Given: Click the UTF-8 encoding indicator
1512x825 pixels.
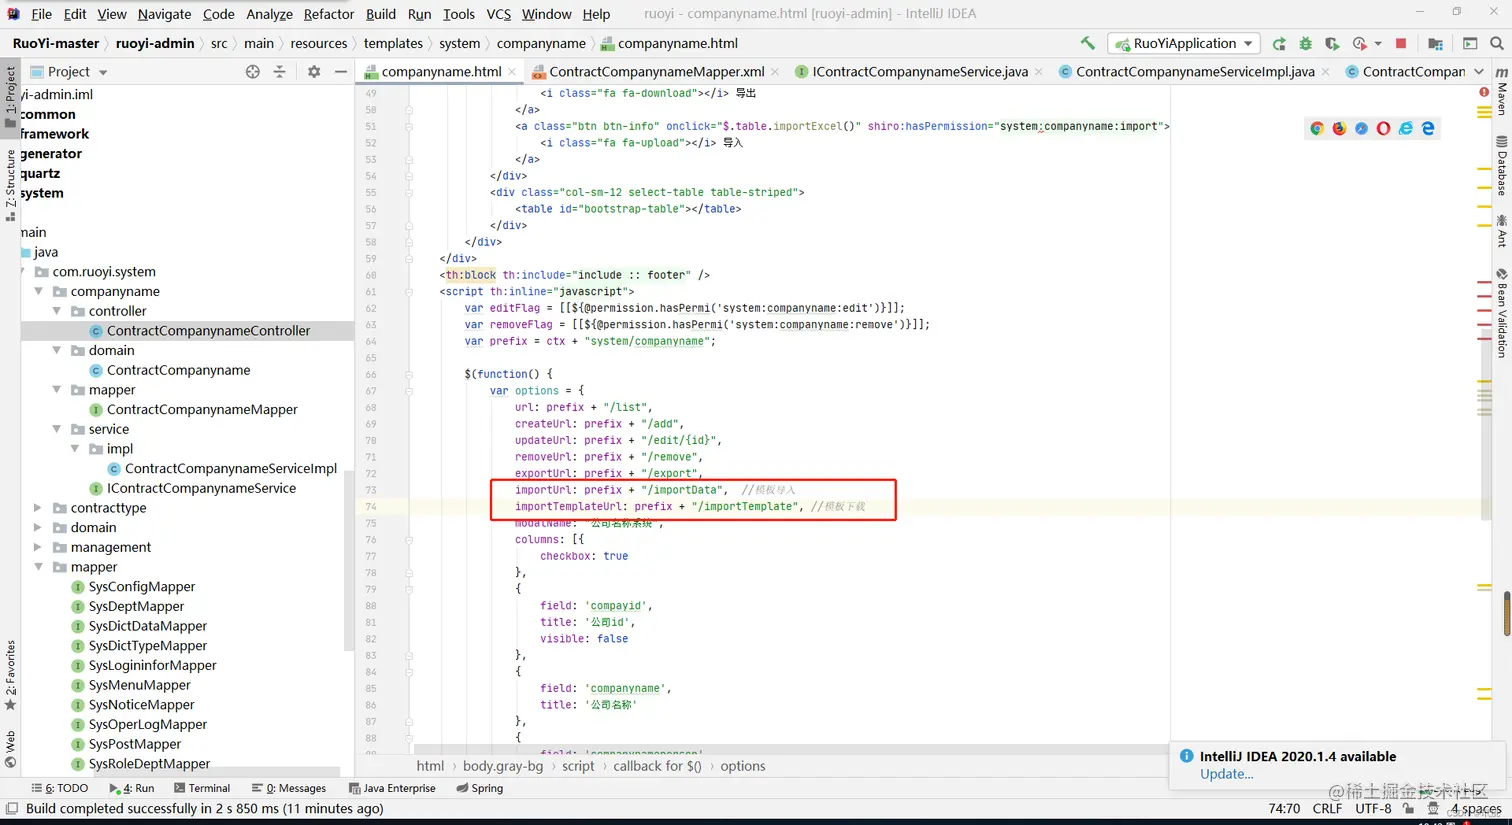Looking at the screenshot, I should [1373, 808].
